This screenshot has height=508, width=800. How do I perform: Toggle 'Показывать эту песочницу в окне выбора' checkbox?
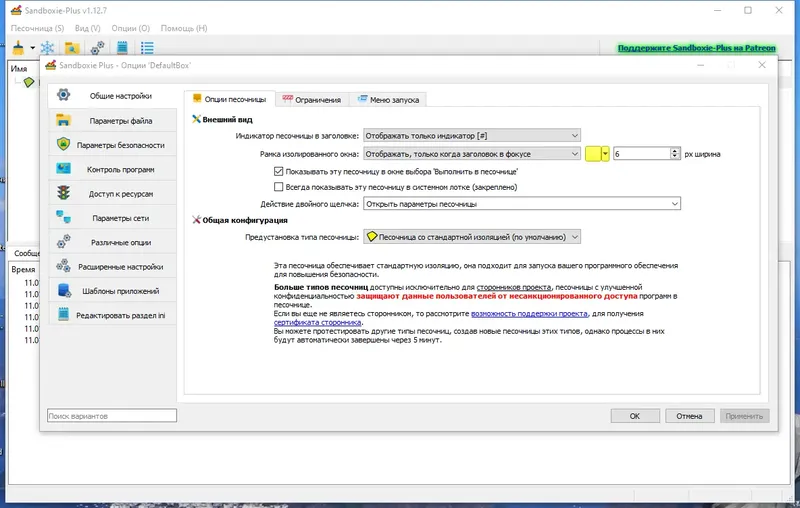279,171
